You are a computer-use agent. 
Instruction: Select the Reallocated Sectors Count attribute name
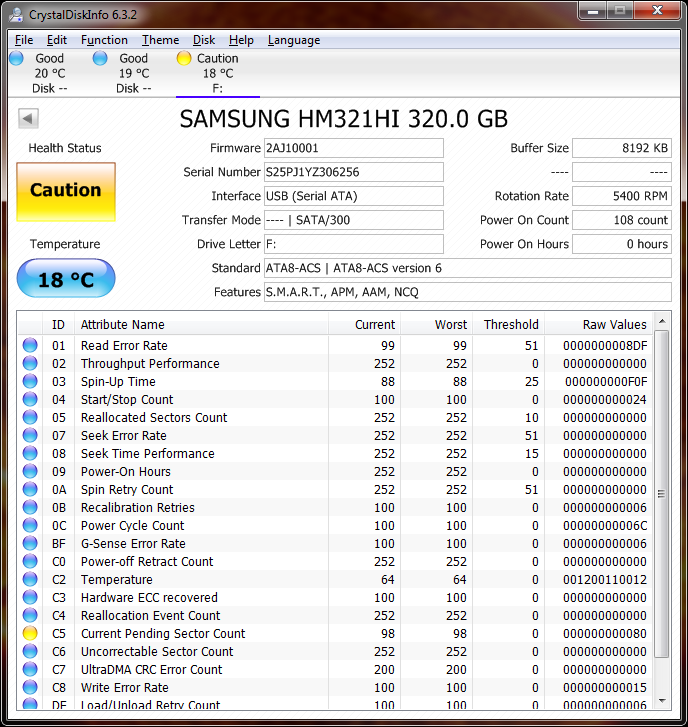(x=154, y=417)
